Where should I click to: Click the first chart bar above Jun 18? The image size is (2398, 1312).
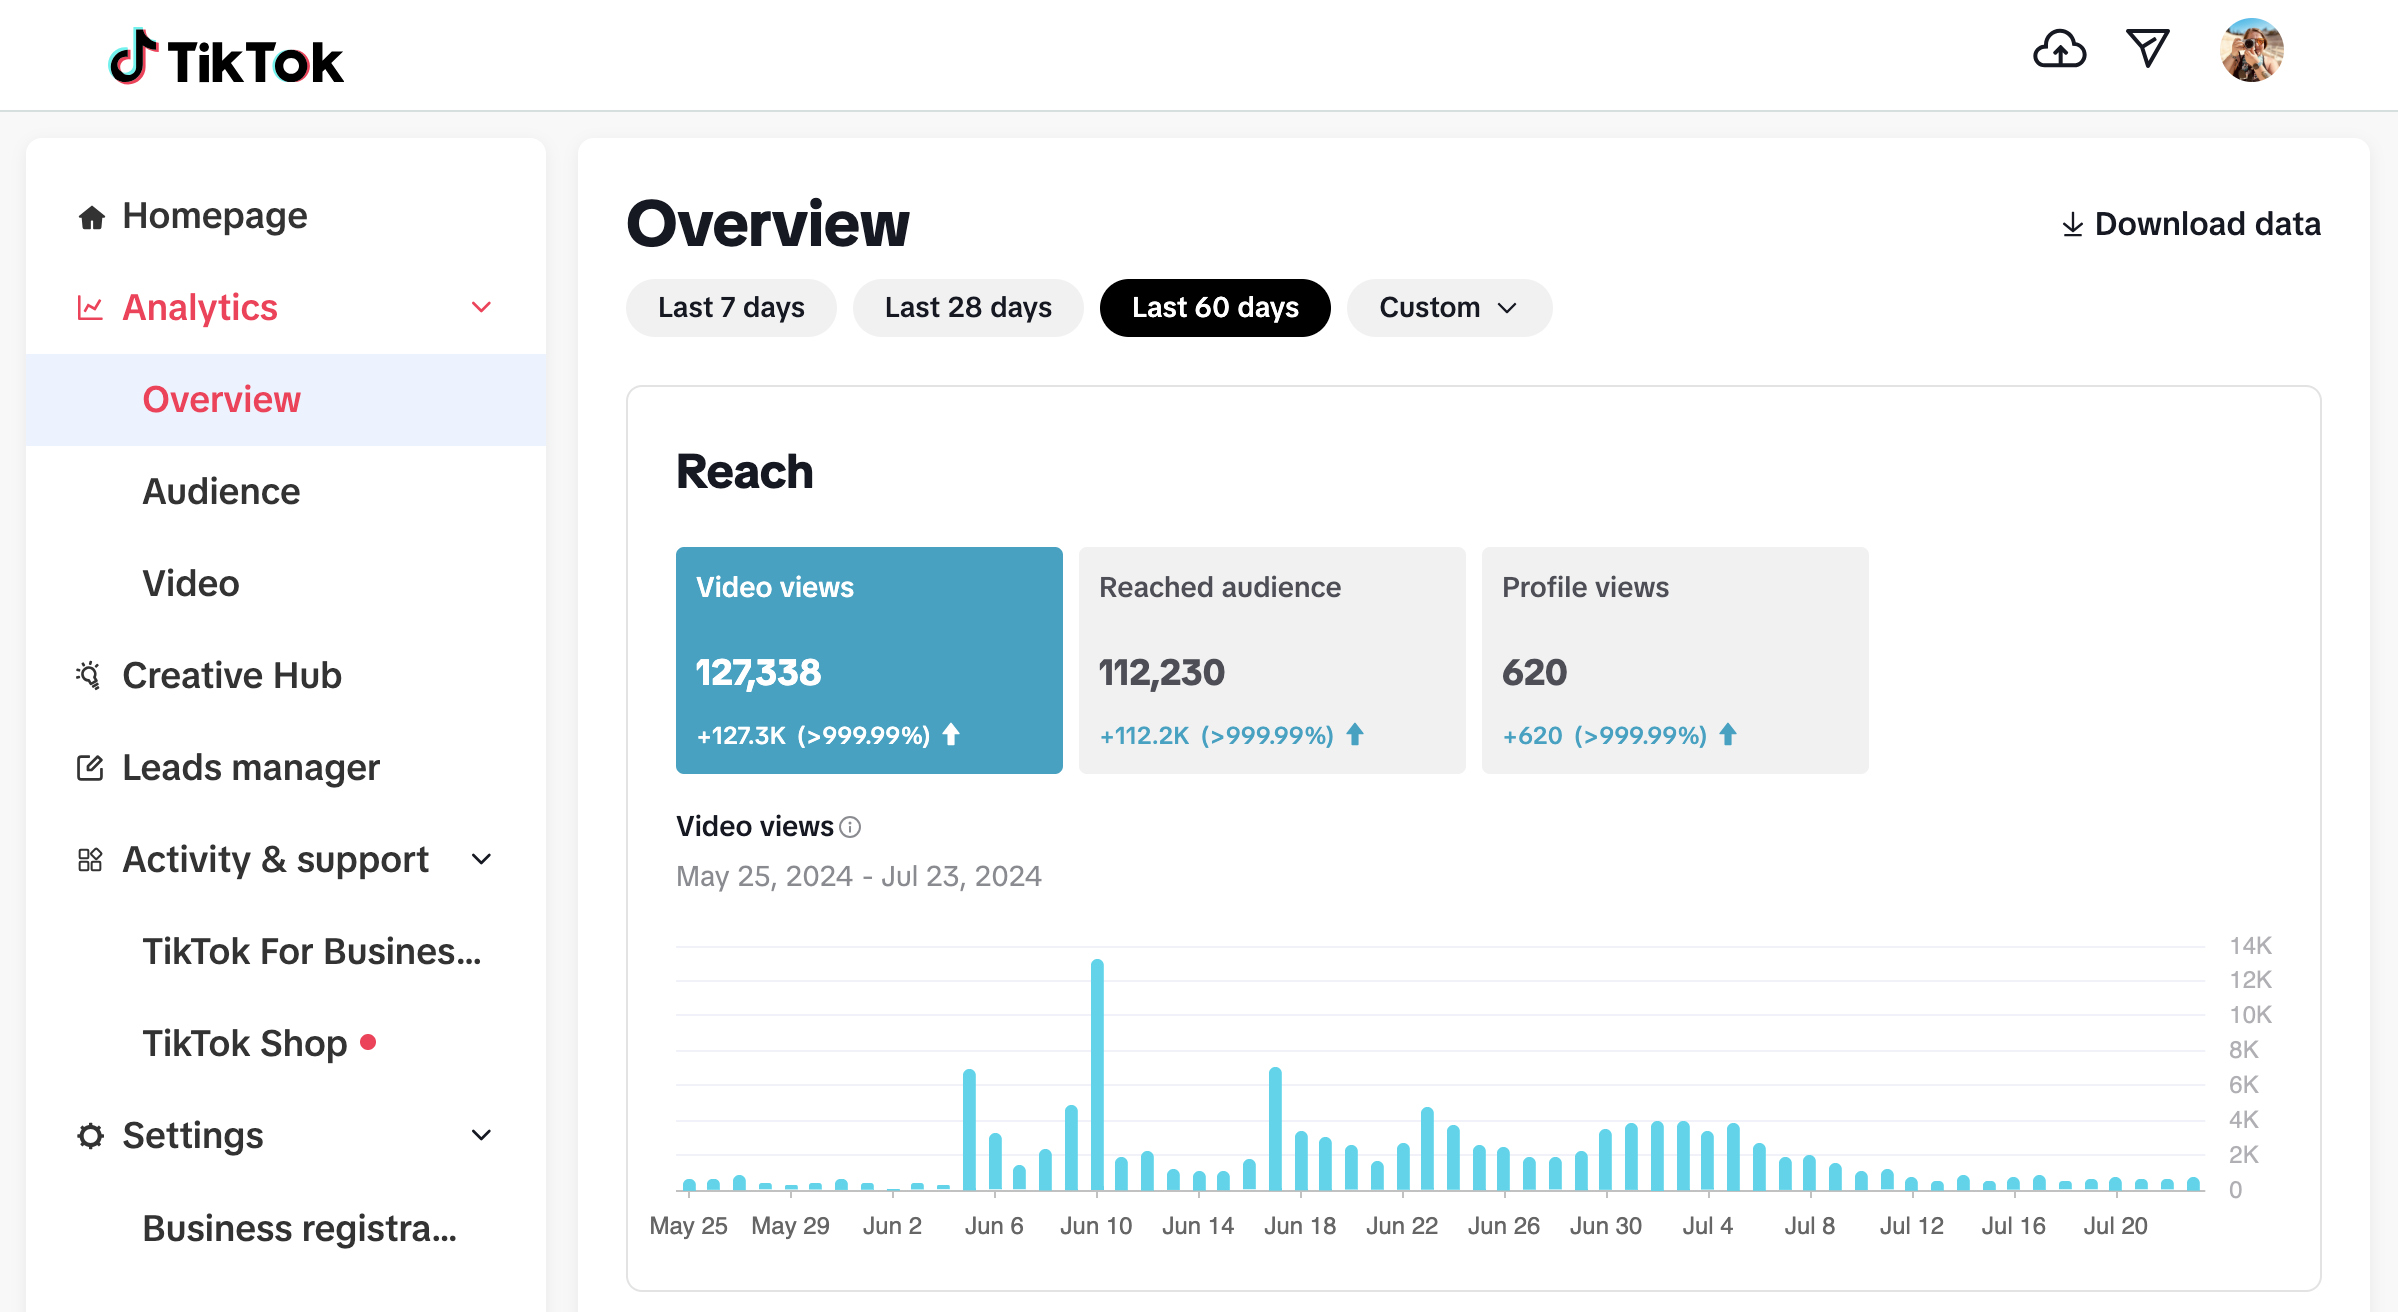[x=1301, y=1161]
